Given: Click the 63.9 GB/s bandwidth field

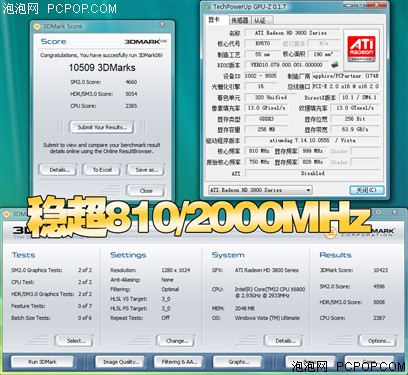Looking at the screenshot, I should [x=355, y=130].
